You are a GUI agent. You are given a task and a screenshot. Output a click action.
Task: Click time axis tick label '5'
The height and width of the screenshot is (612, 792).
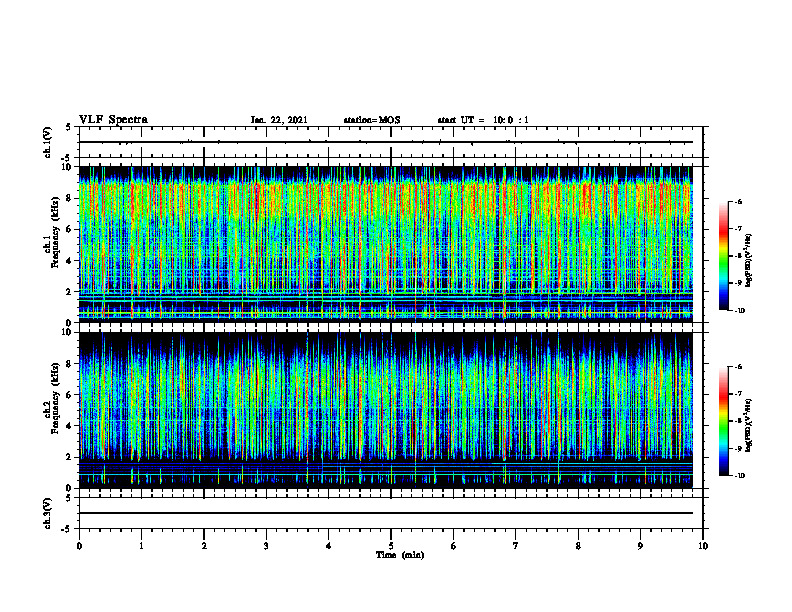(391, 546)
